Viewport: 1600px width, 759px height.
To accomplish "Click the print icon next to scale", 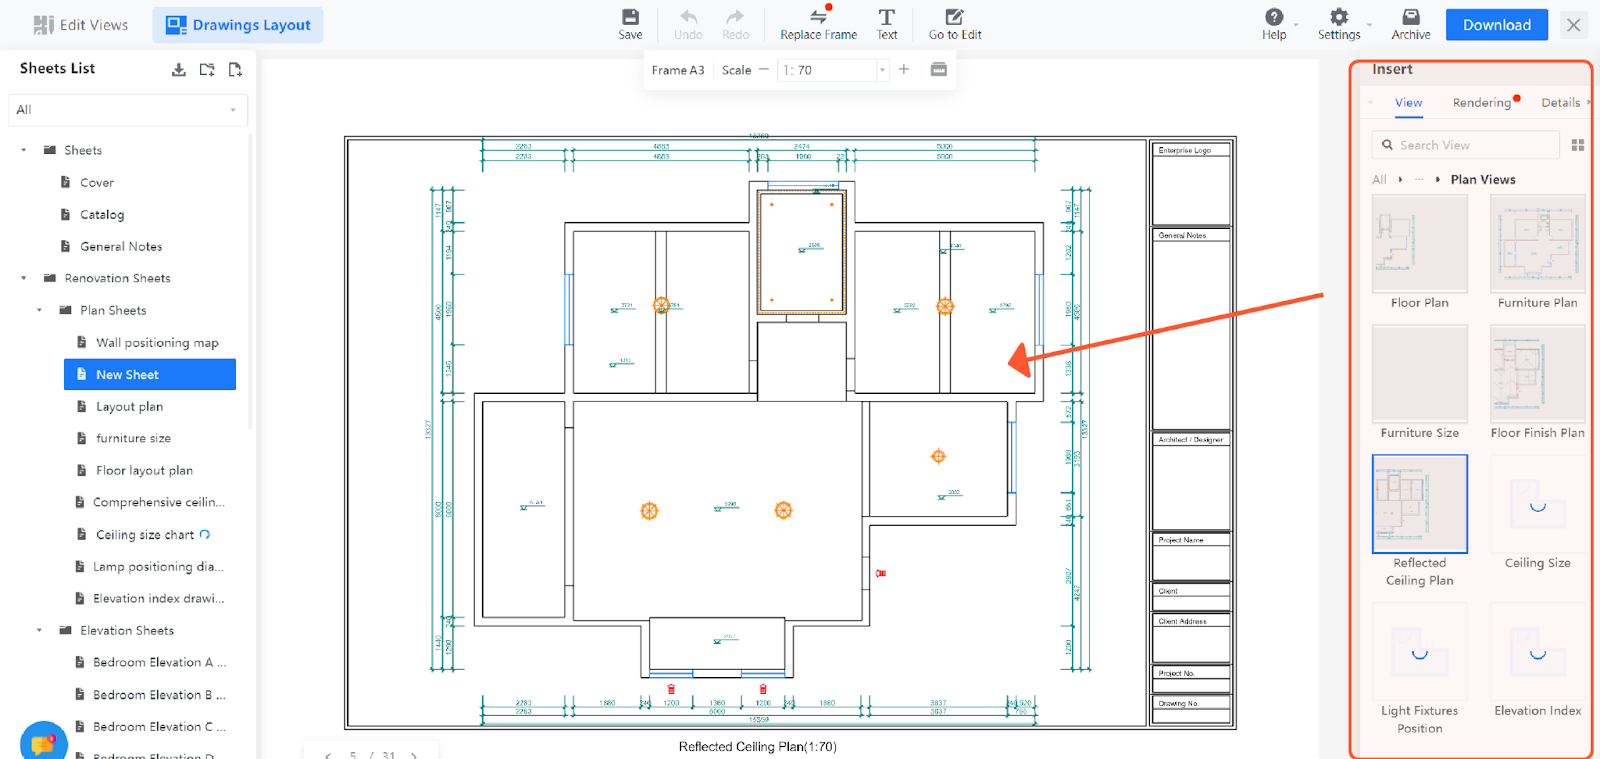I will tap(938, 70).
